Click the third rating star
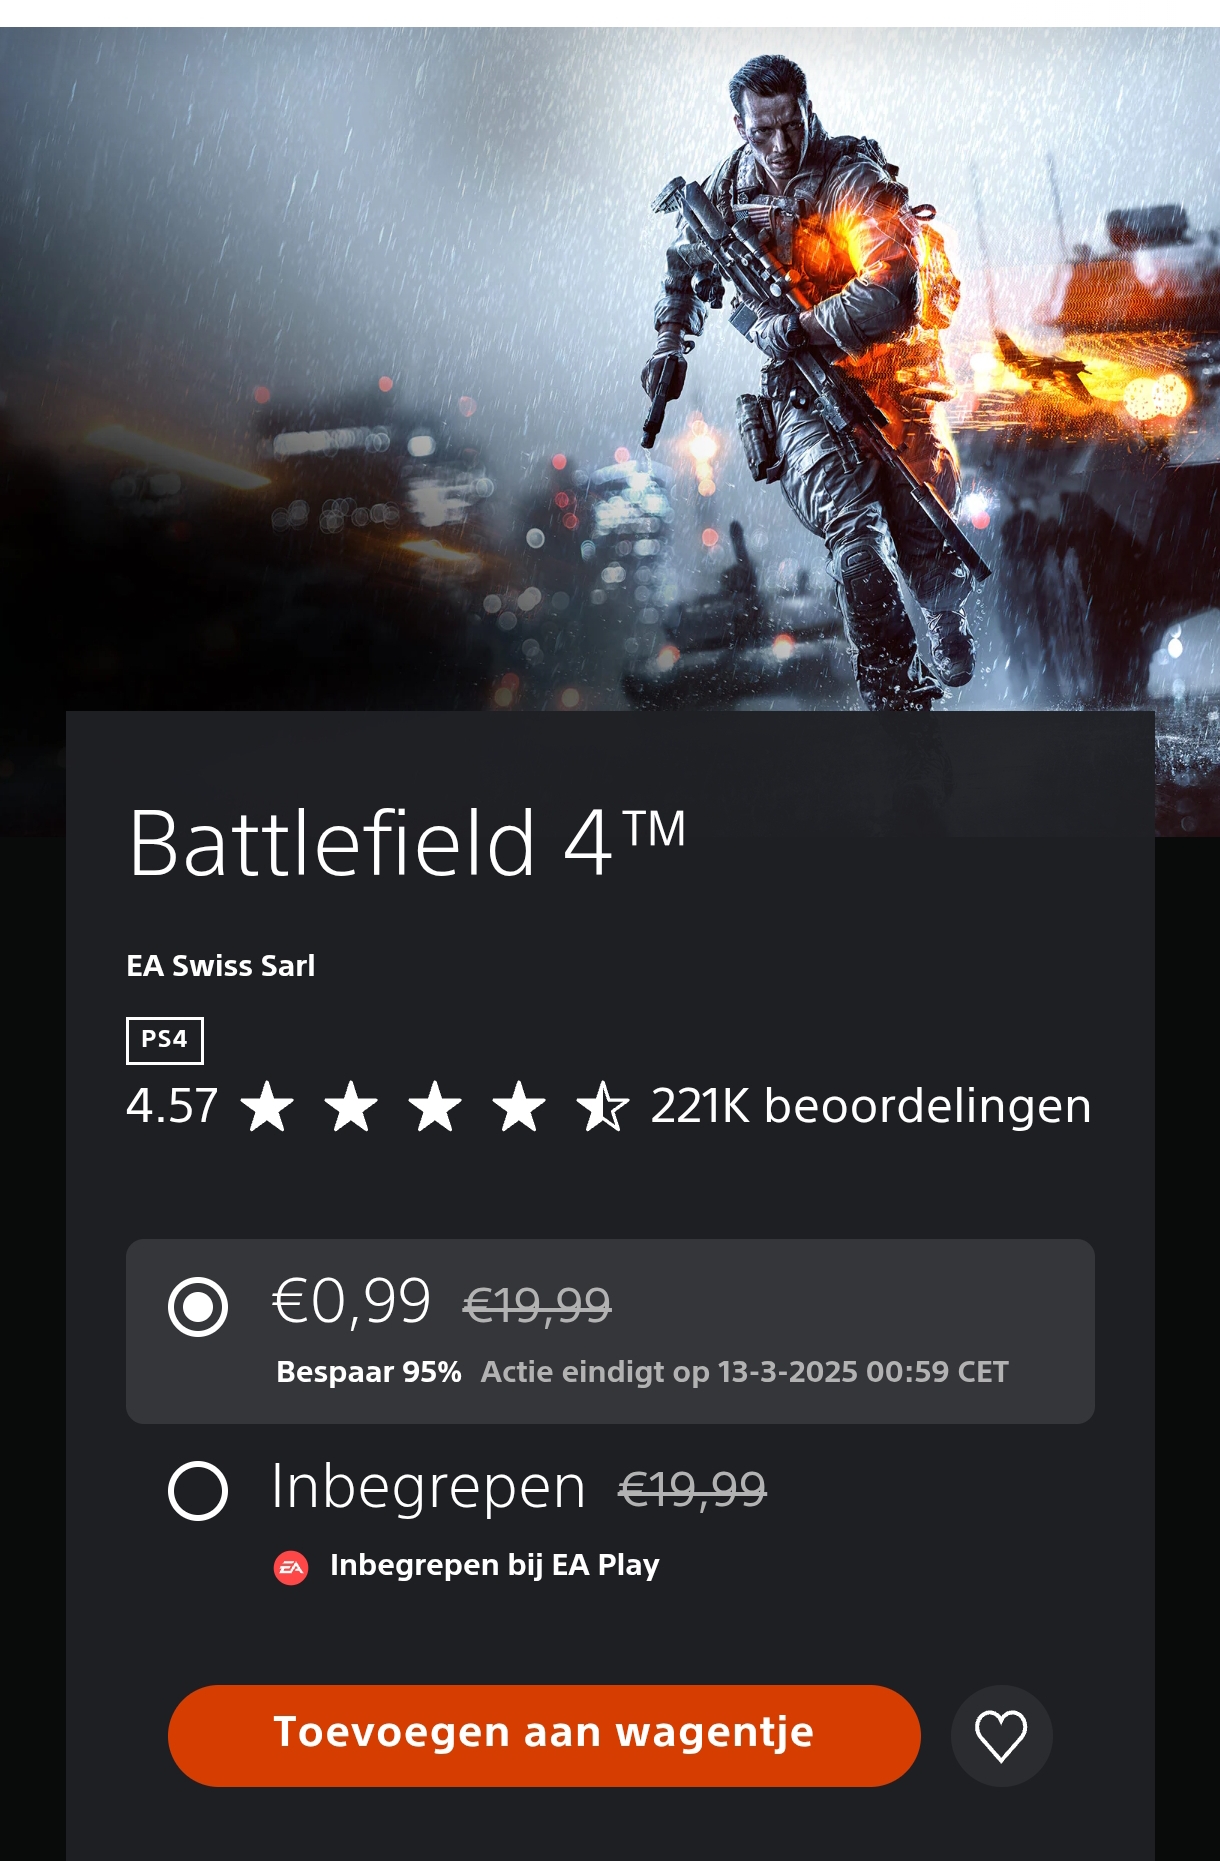 (436, 1107)
